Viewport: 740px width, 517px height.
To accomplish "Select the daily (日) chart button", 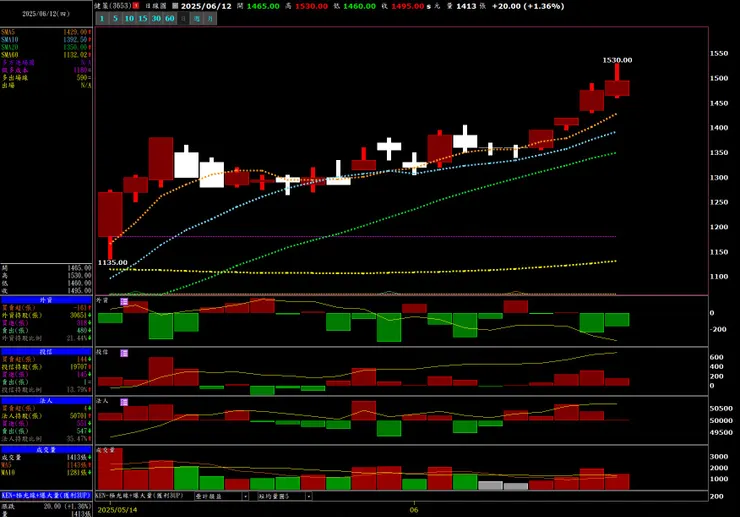I will (183, 18).
